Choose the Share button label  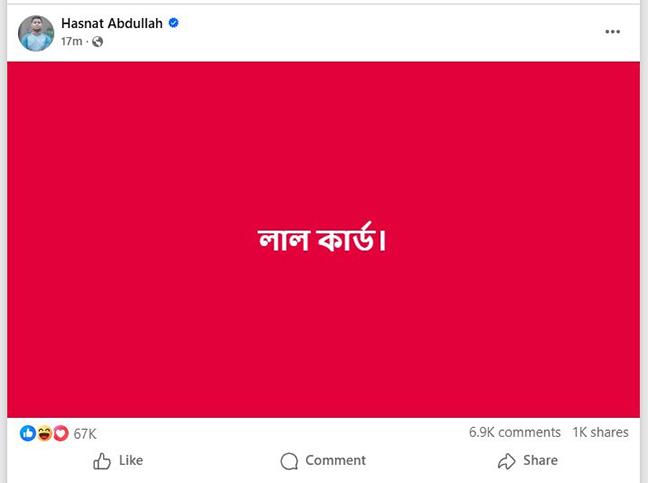pos(540,461)
